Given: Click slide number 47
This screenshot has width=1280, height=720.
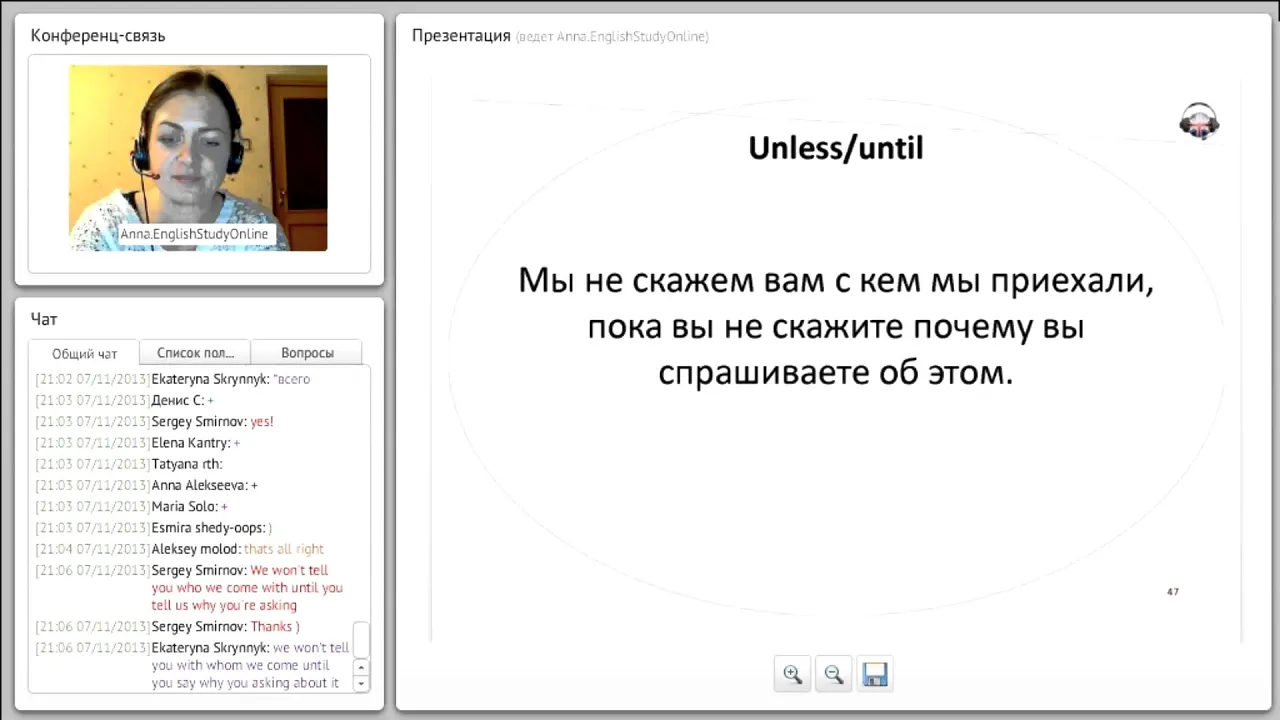Looking at the screenshot, I should click(1173, 592).
